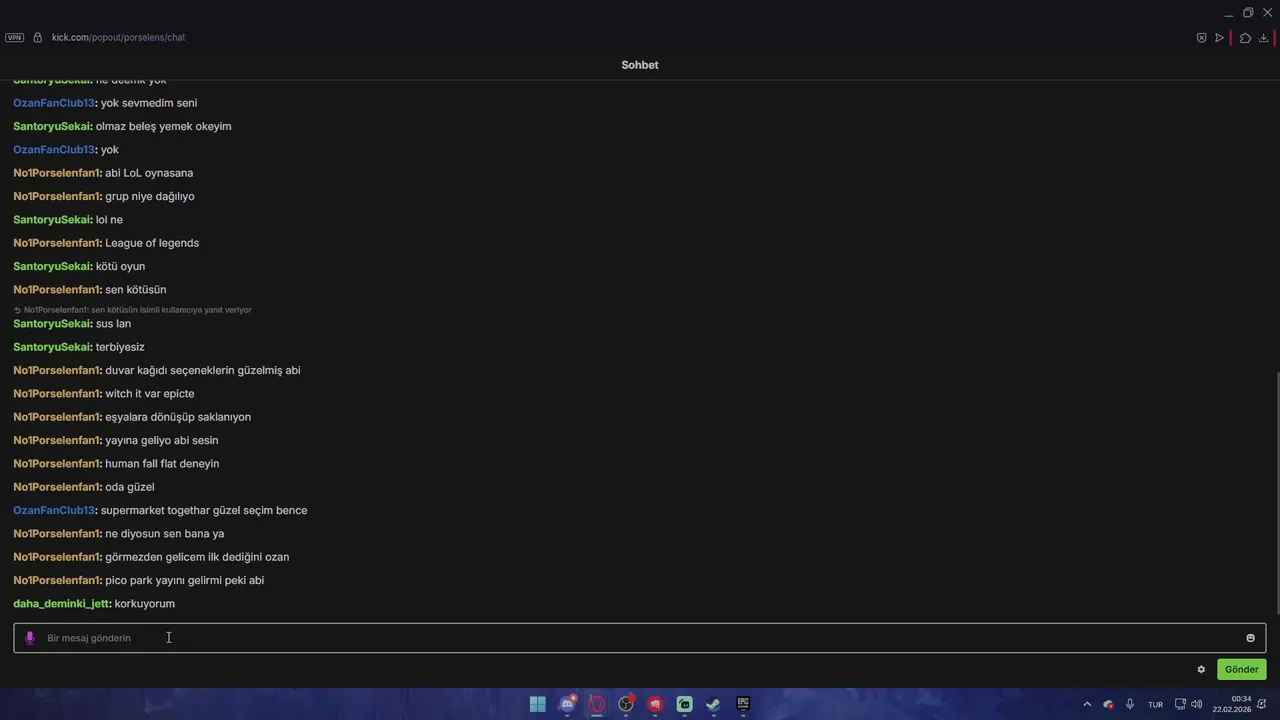This screenshot has width=1280, height=720.
Task: Click the message 'yayına geliyo abi sesin'
Action: [x=162, y=440]
